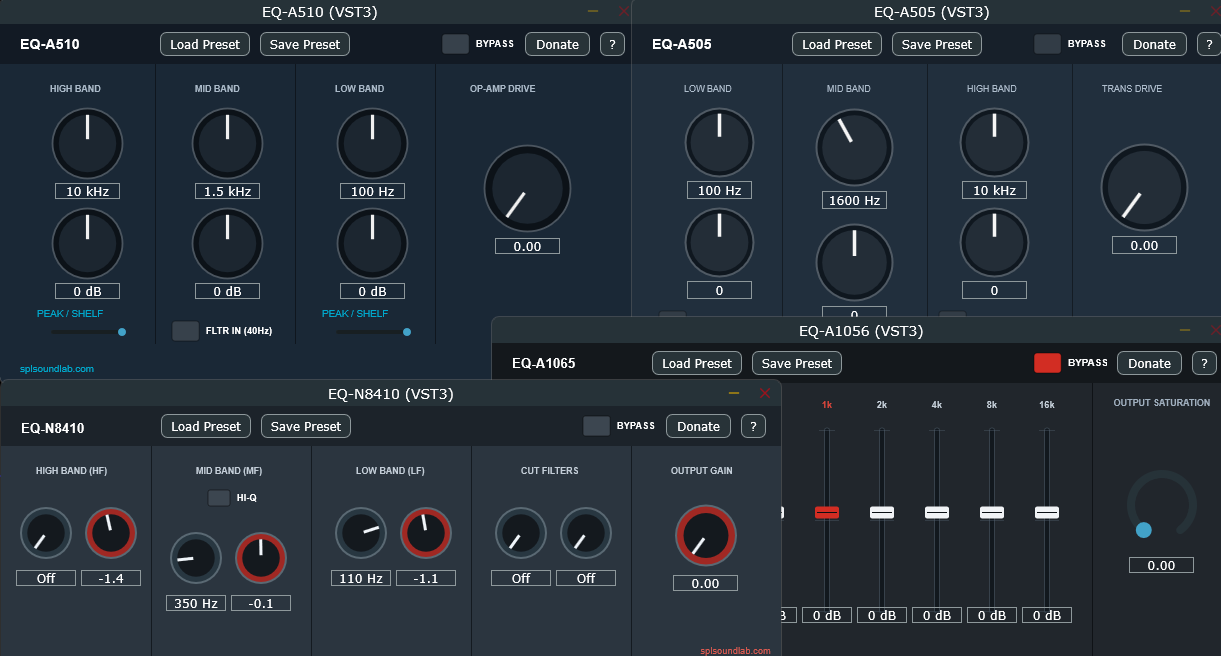Image resolution: width=1221 pixels, height=656 pixels.
Task: Toggle BYPASS in EQ-N8410 window
Action: [x=597, y=426]
